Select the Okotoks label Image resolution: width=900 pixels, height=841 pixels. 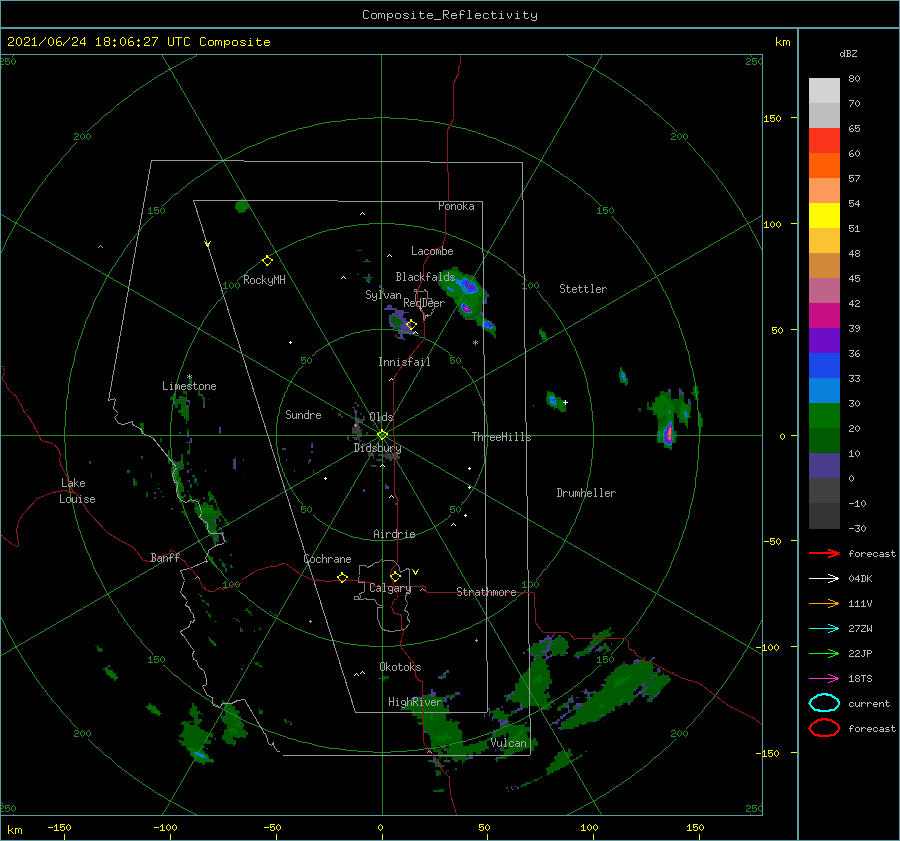[401, 667]
